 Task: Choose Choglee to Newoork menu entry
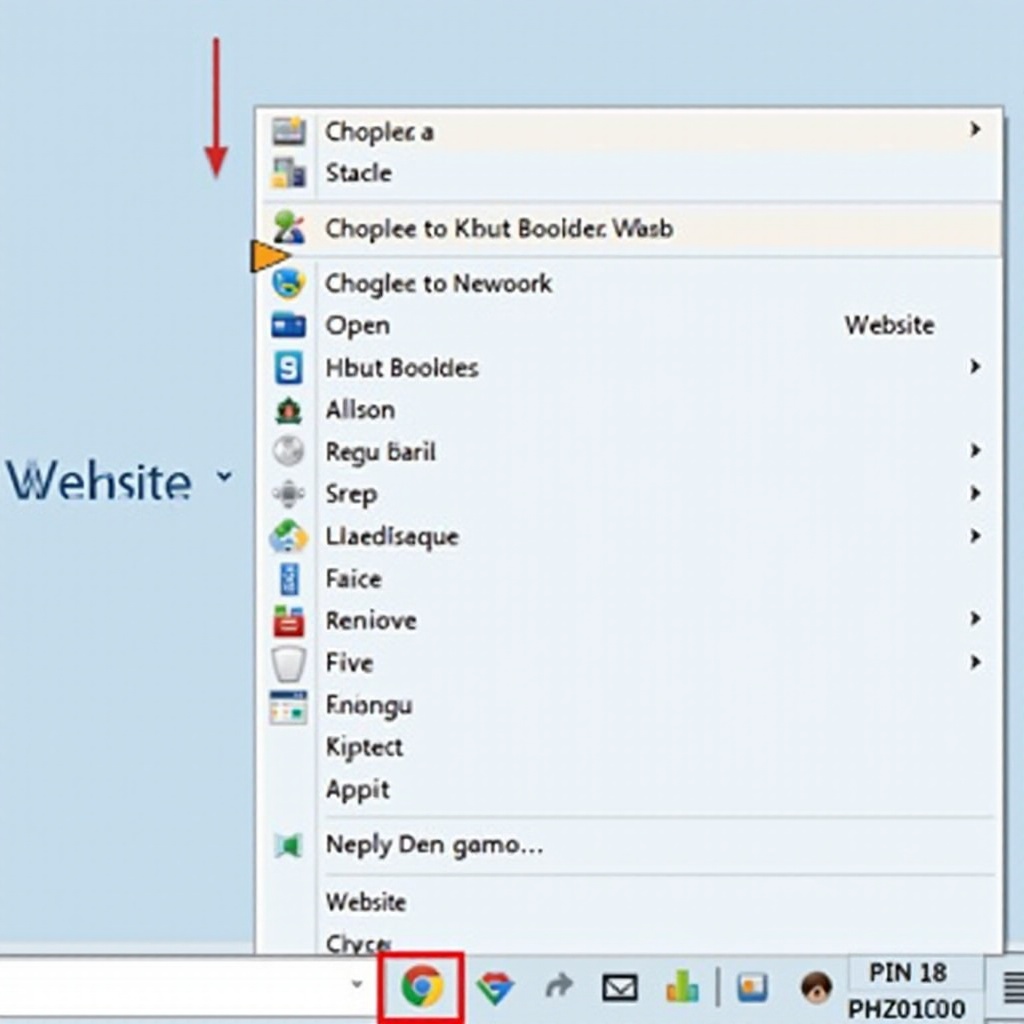[438, 284]
